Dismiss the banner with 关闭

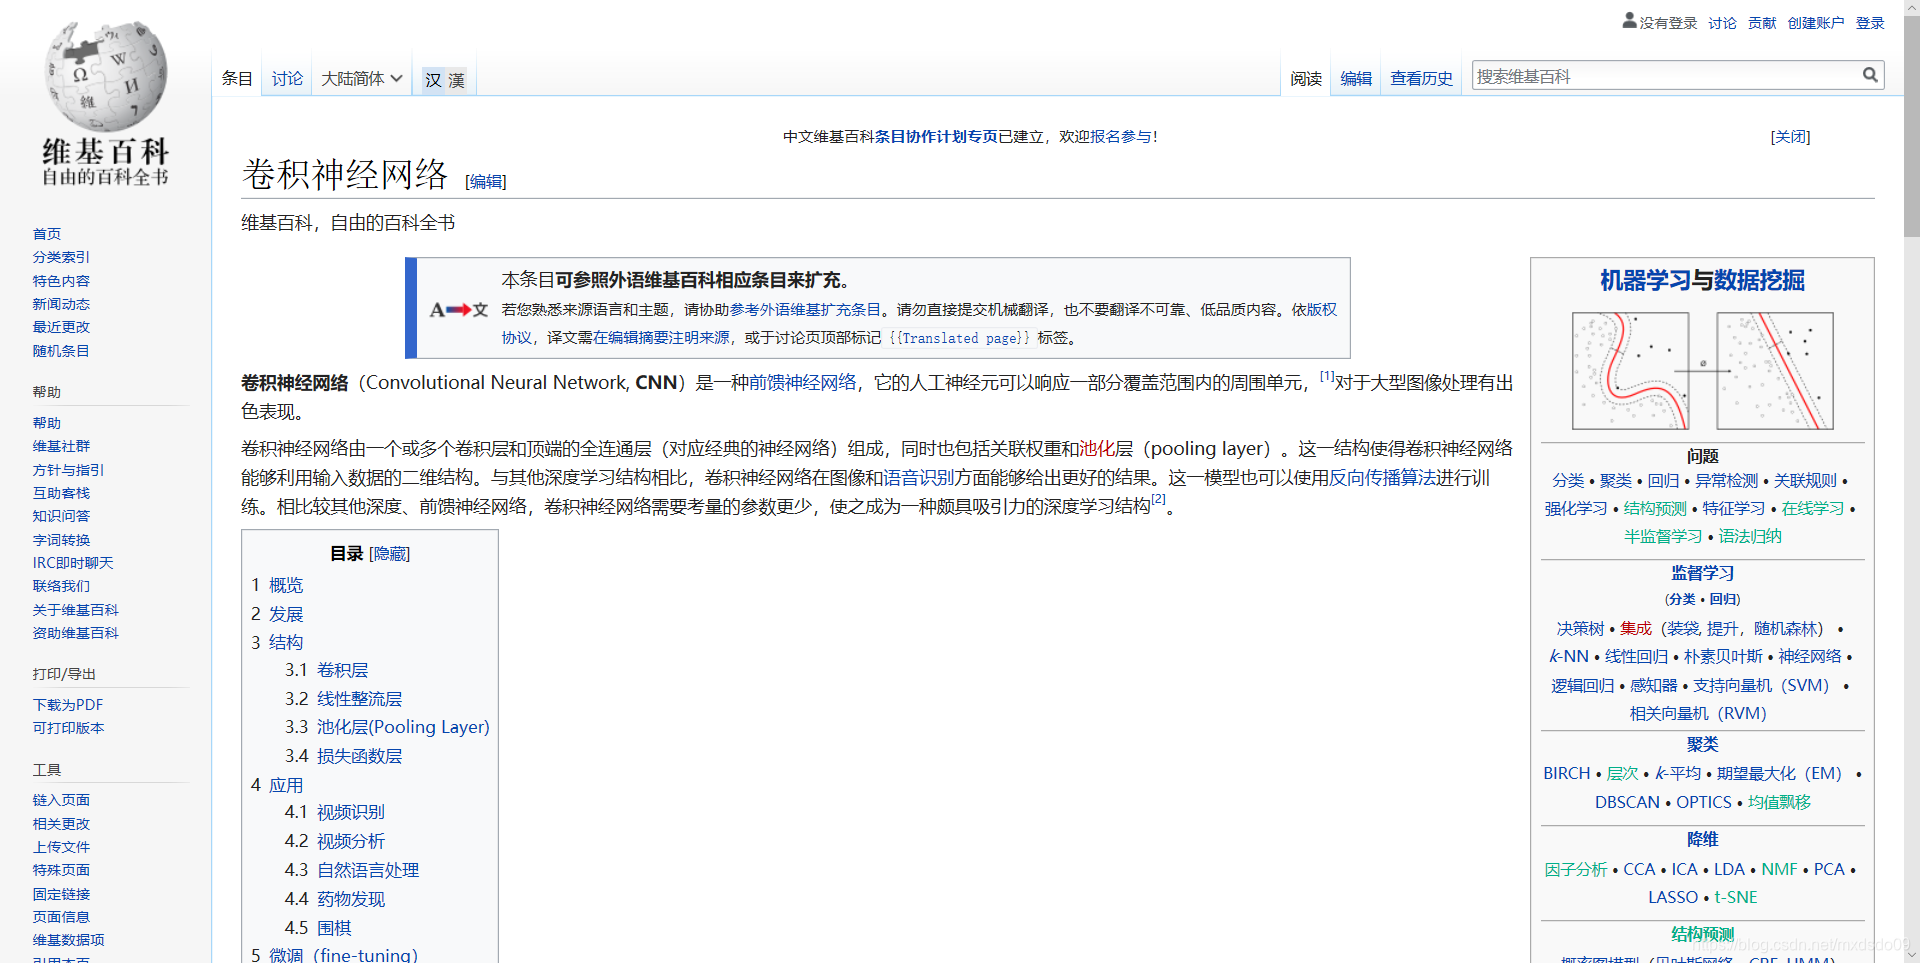pos(1790,137)
